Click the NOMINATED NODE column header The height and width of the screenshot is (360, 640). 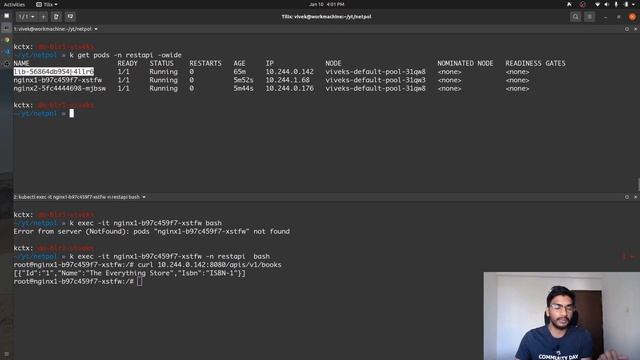tap(465, 63)
